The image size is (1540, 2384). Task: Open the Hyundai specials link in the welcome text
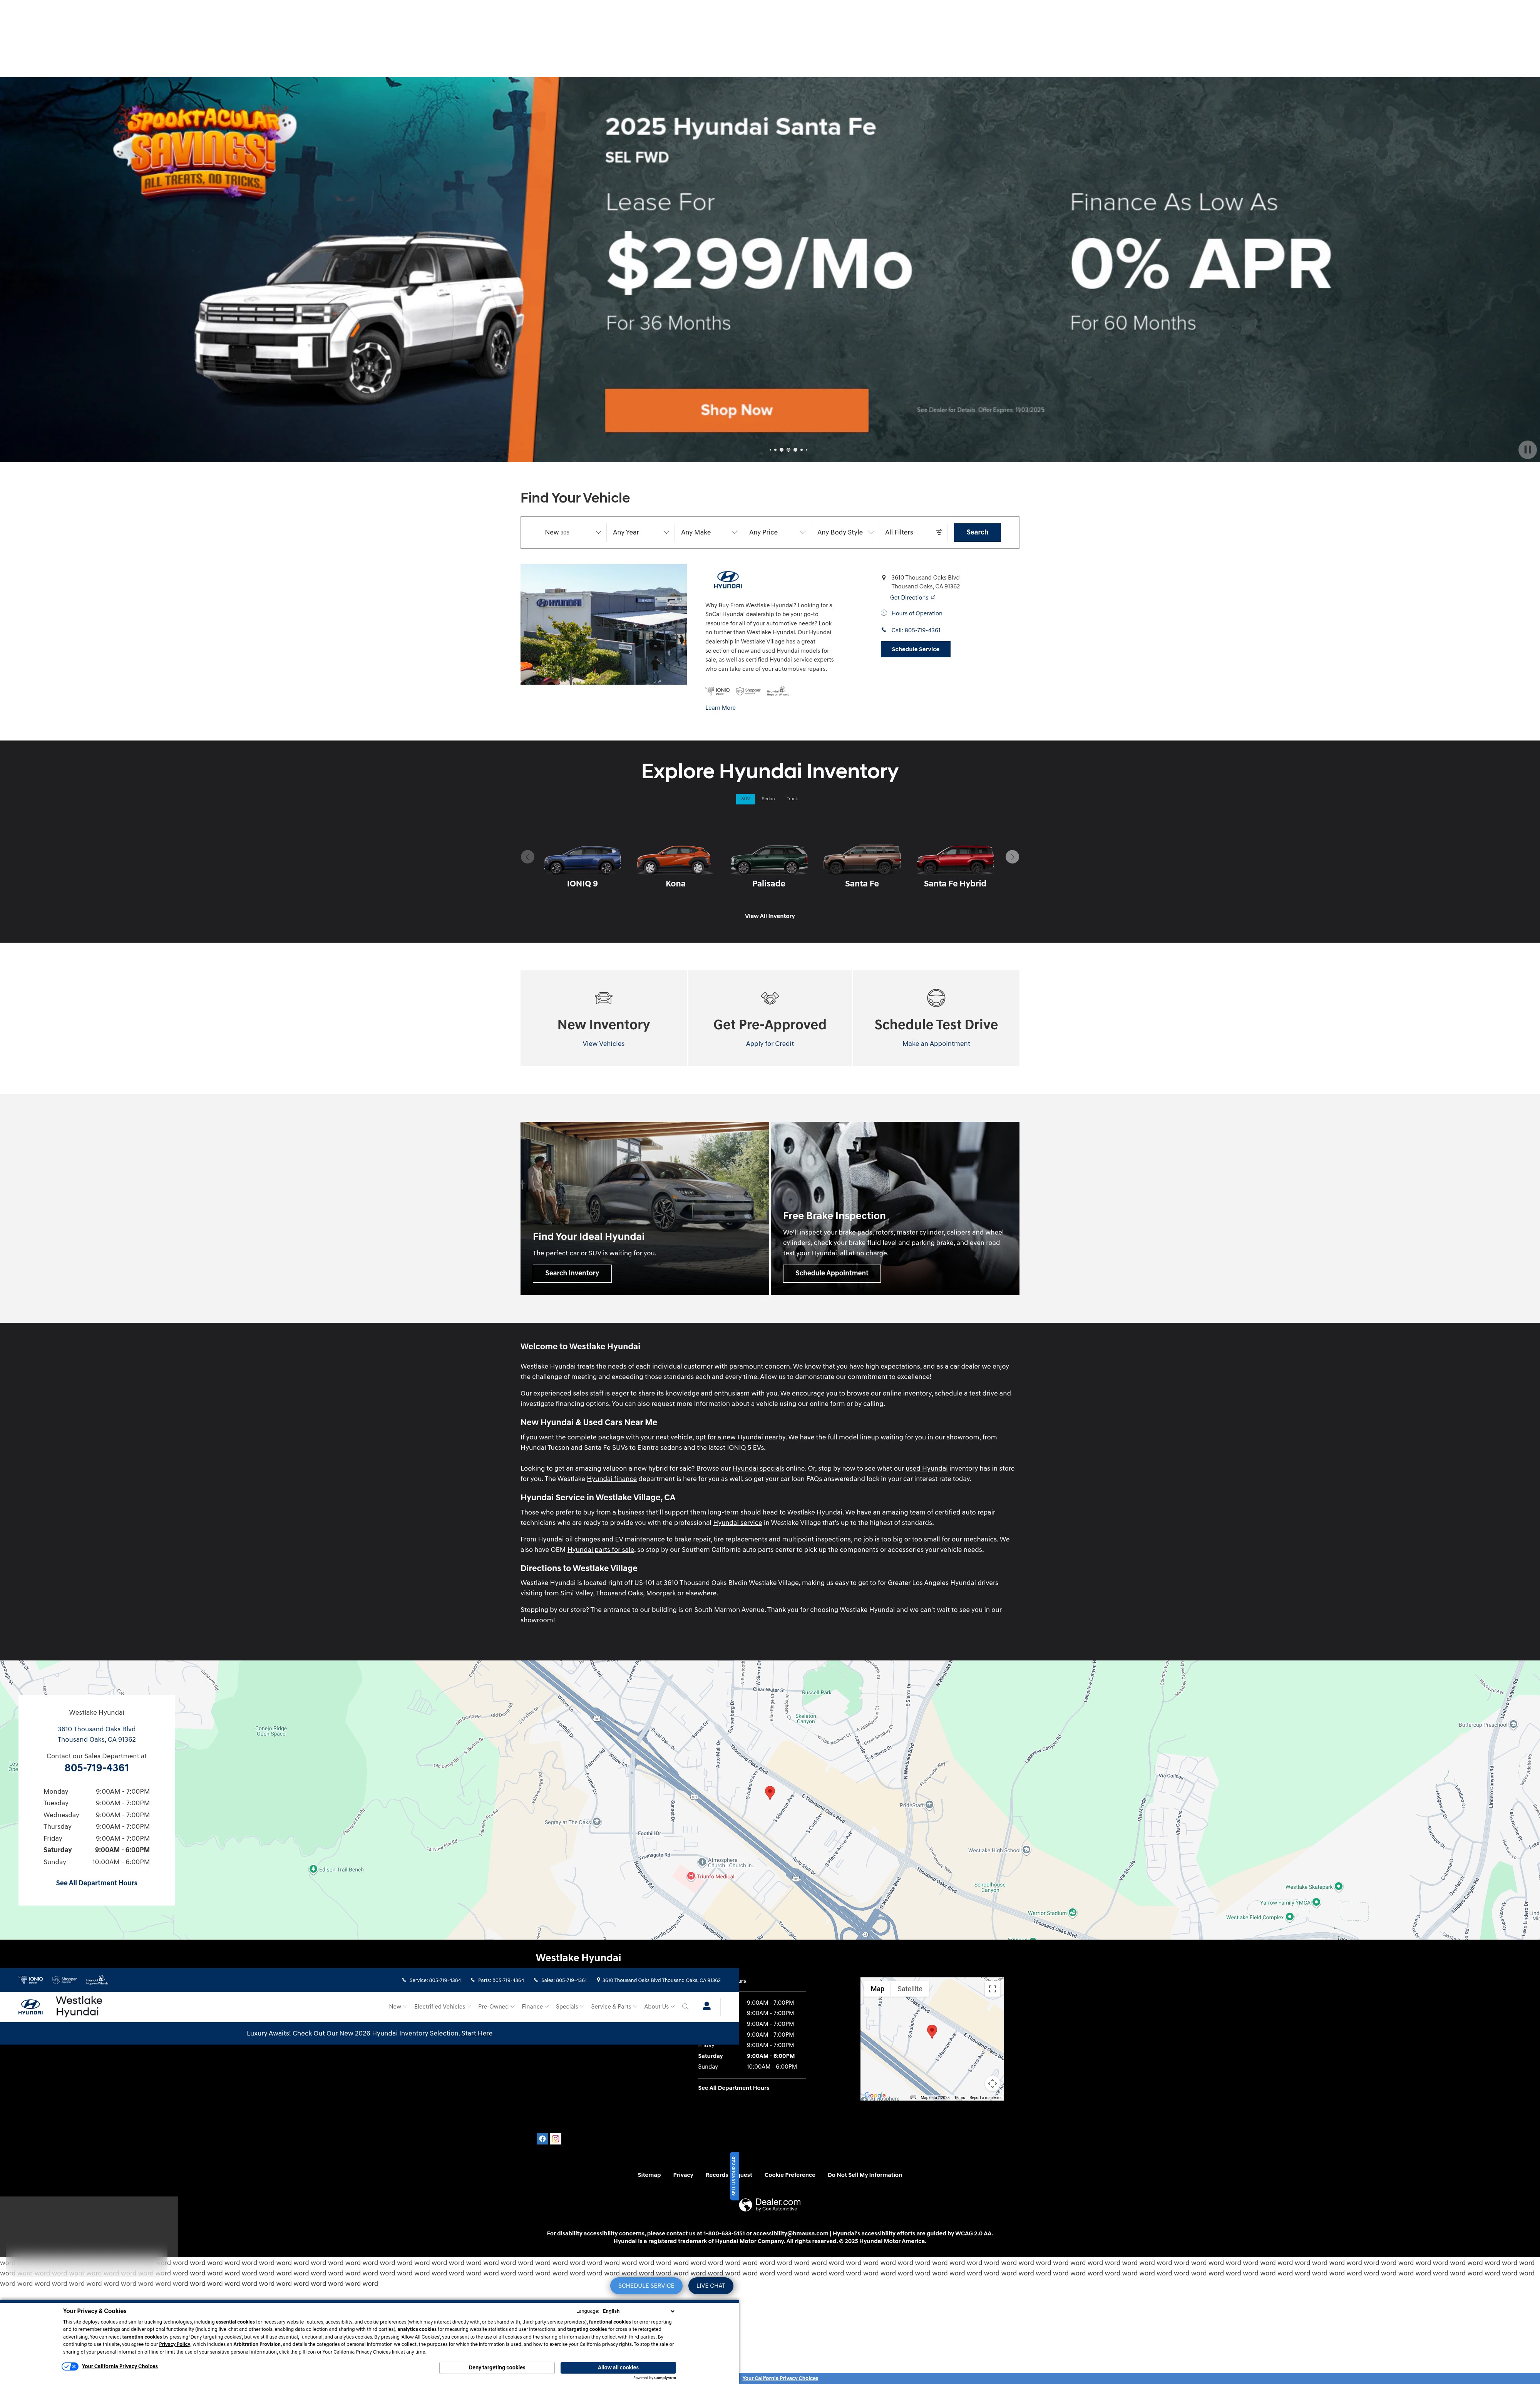click(758, 1469)
